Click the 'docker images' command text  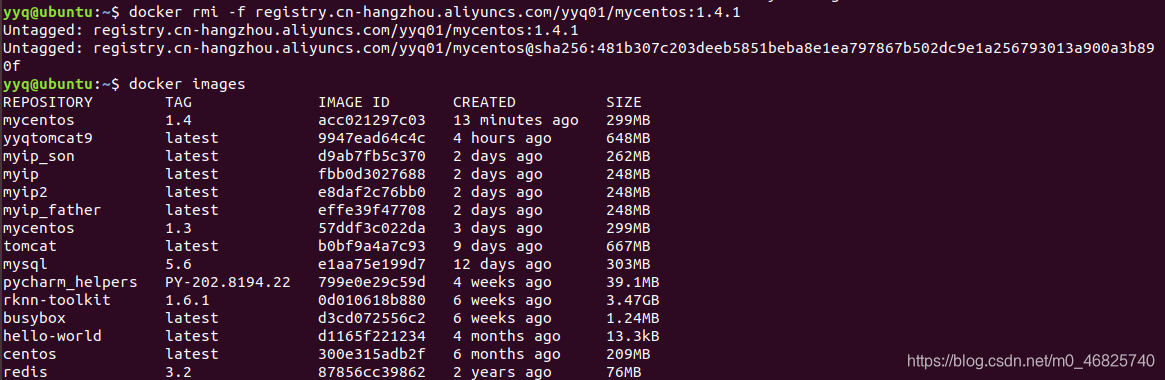187,84
